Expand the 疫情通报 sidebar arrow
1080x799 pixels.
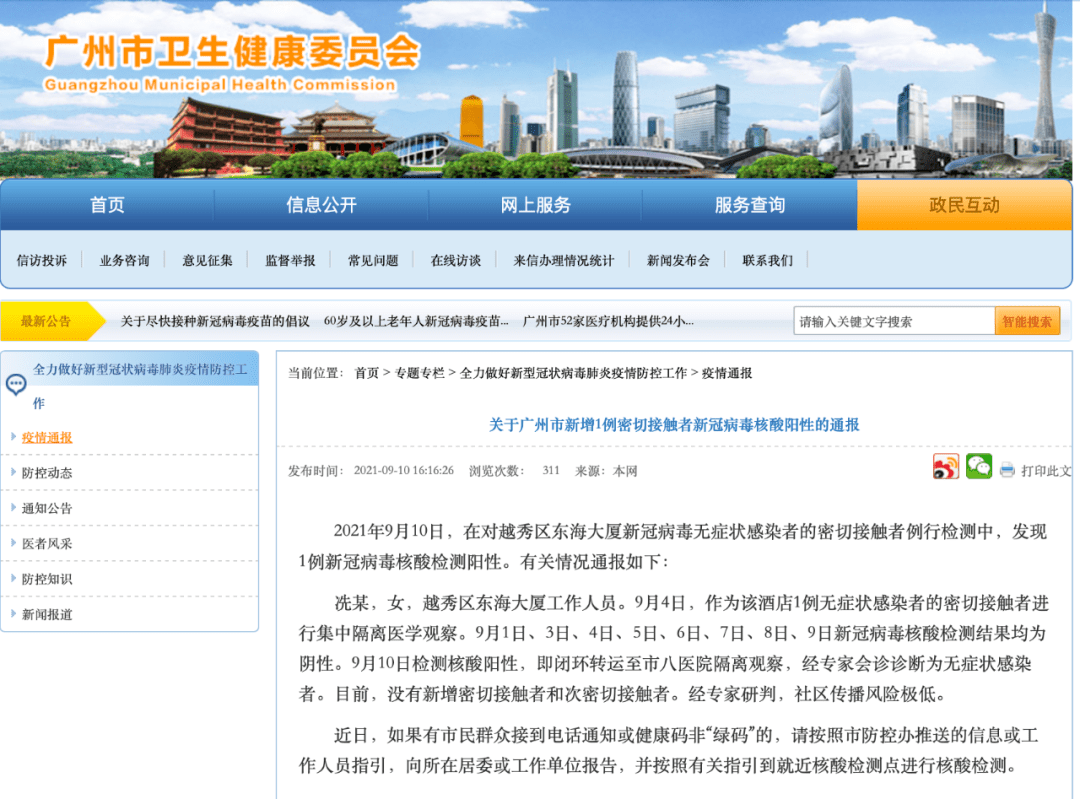pyautogui.click(x=13, y=437)
